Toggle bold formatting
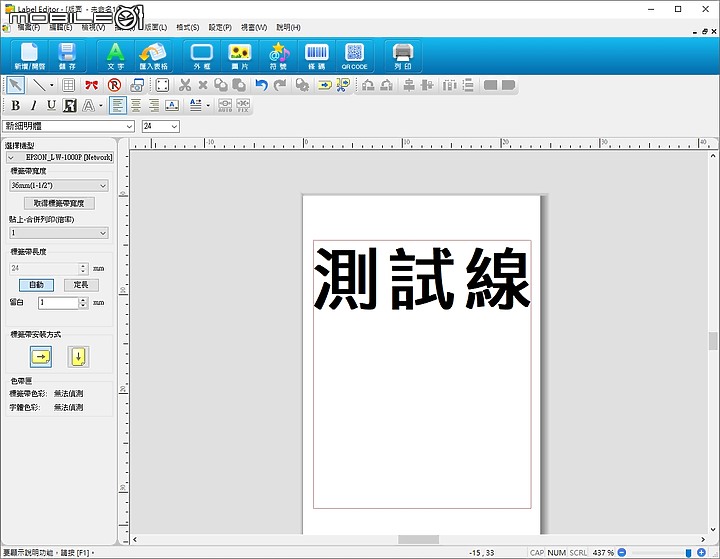The height and width of the screenshot is (559, 720). pos(15,106)
